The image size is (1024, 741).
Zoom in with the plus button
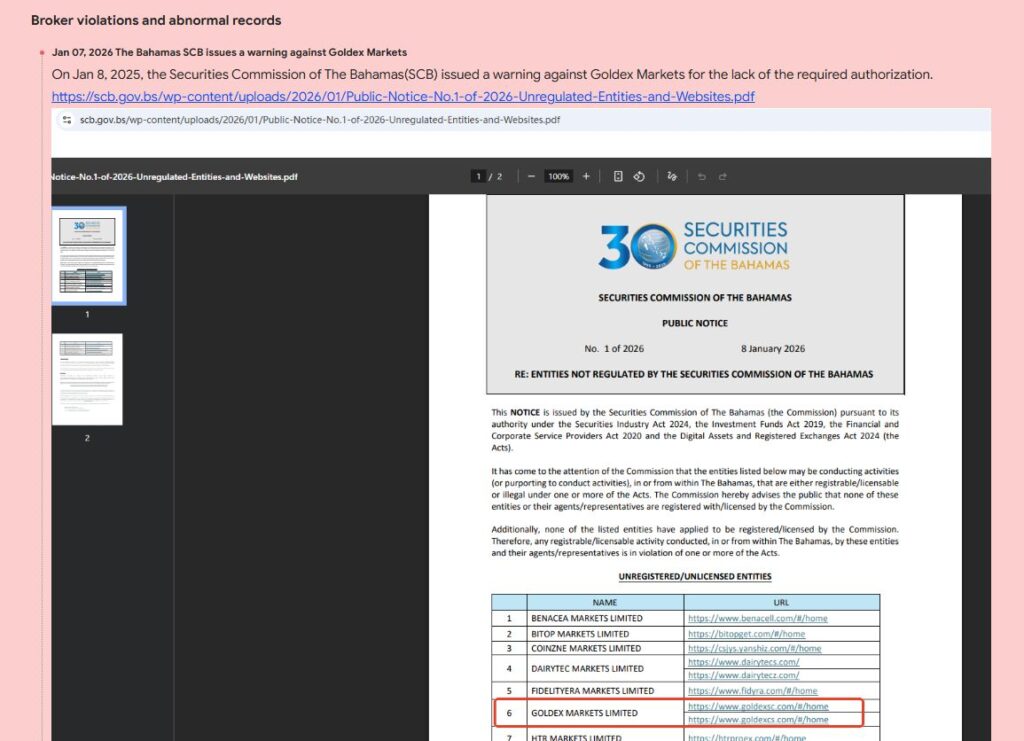[x=586, y=176]
